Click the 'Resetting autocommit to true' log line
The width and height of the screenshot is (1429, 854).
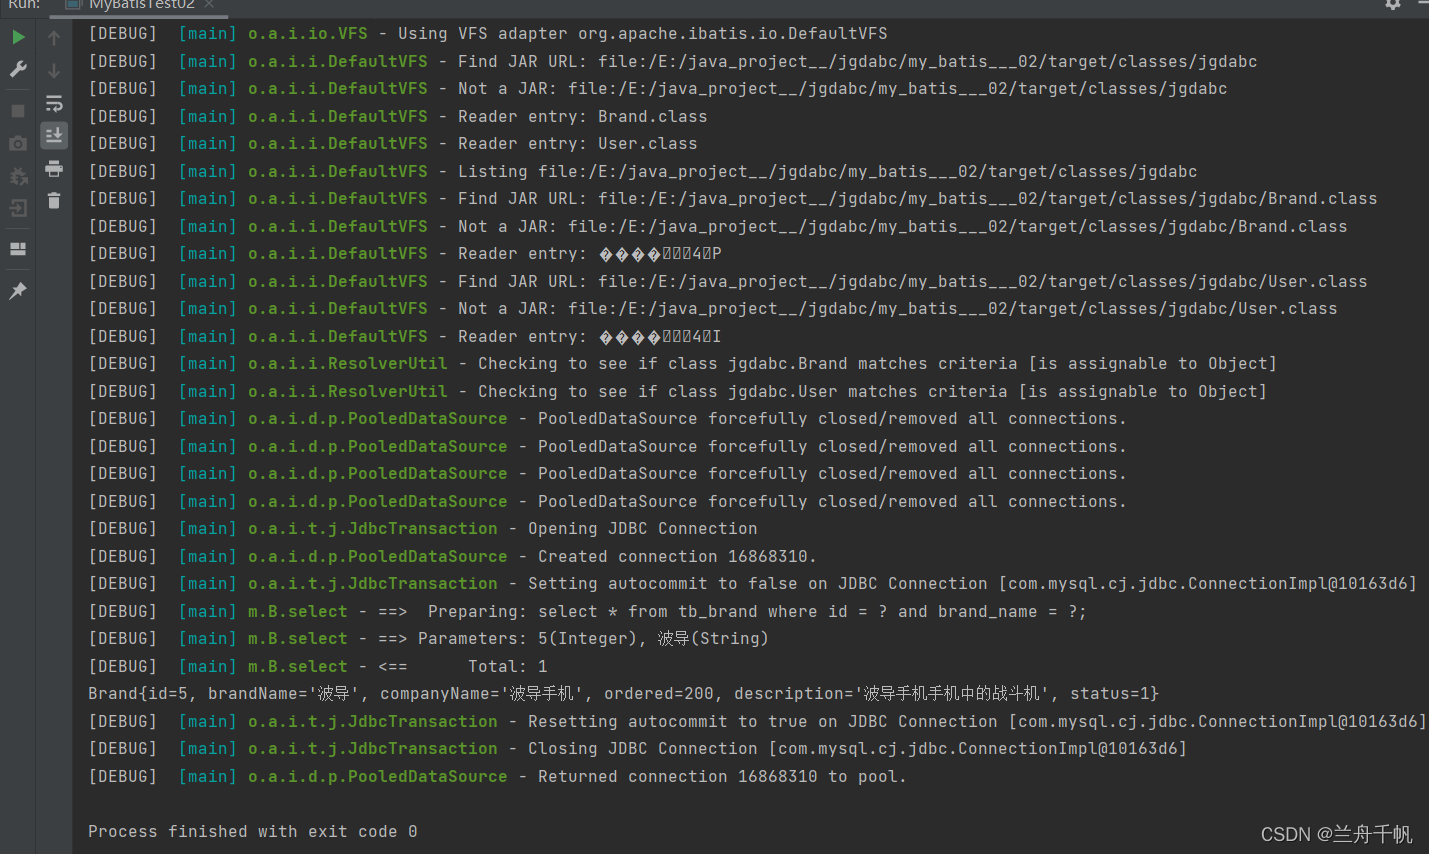pyautogui.click(x=758, y=722)
